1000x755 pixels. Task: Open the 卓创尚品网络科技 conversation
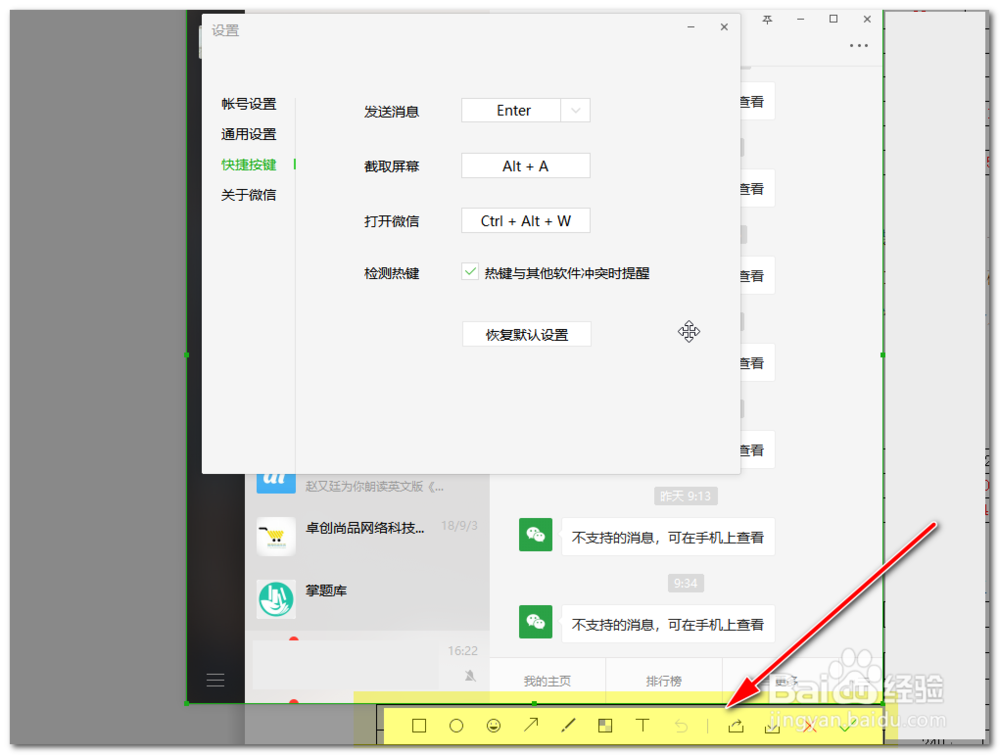point(367,536)
